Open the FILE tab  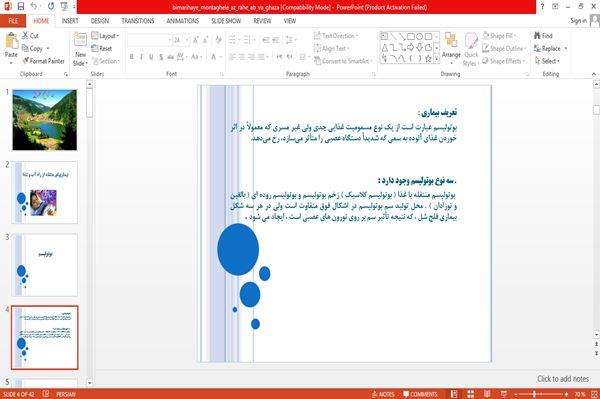[x=13, y=21]
